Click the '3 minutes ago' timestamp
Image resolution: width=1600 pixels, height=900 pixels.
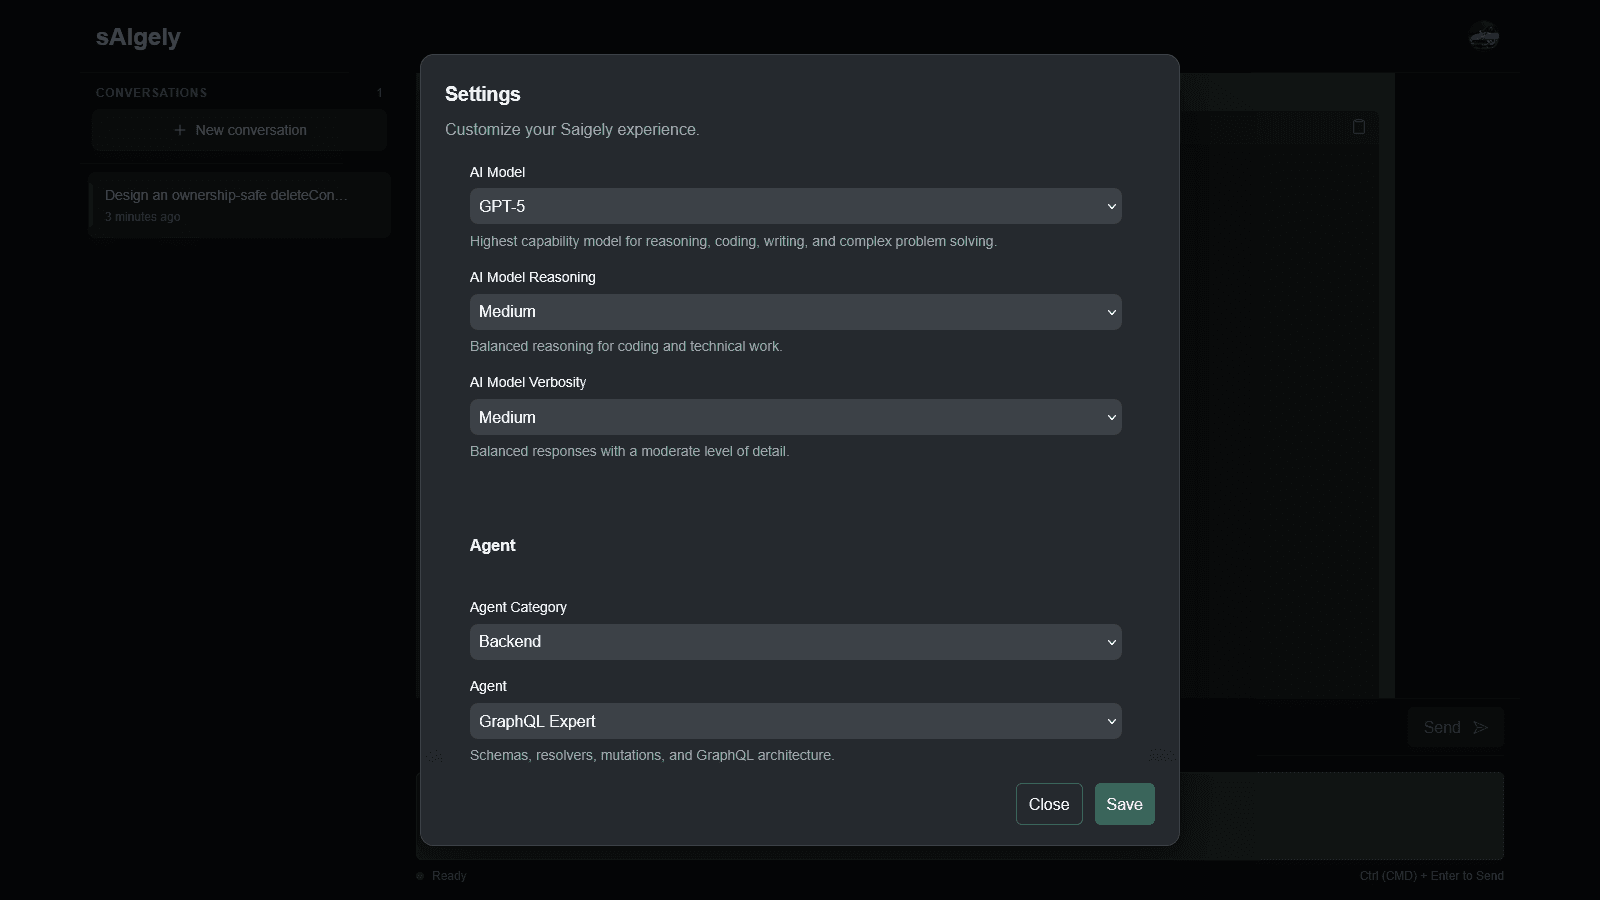[143, 217]
